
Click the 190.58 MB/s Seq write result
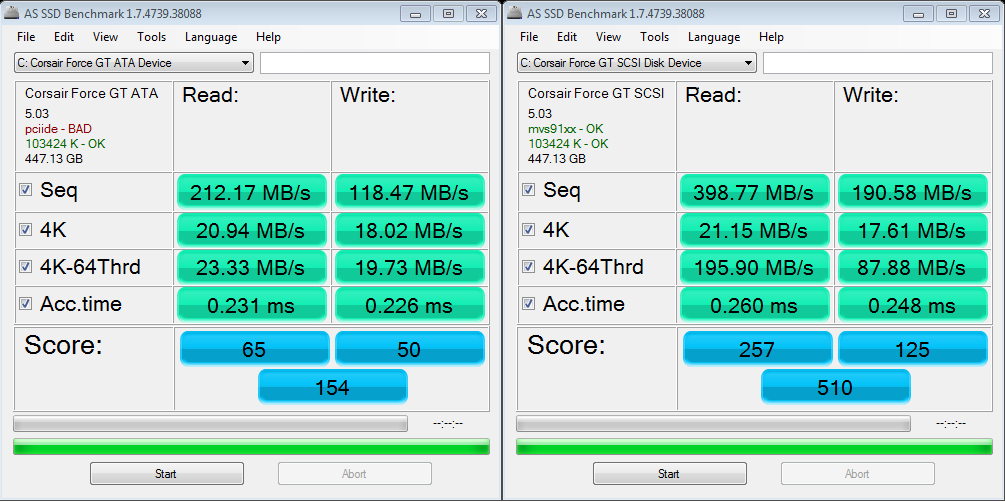pyautogui.click(x=913, y=192)
